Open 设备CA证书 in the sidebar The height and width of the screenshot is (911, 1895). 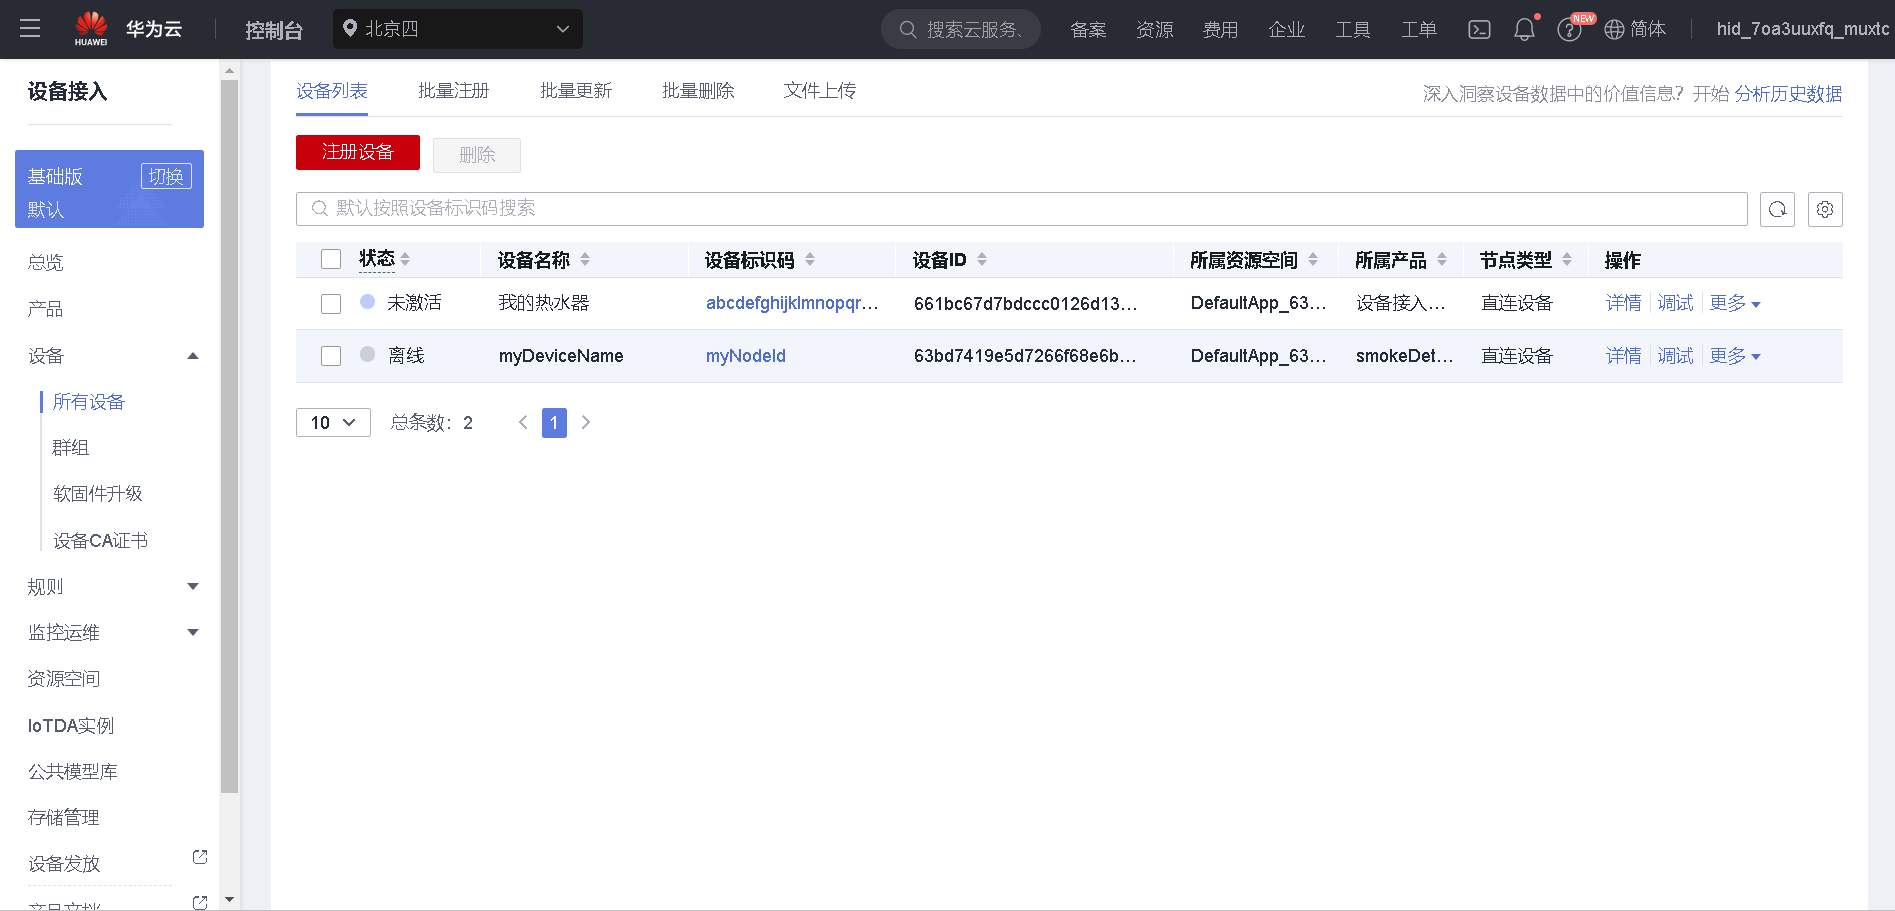(100, 541)
